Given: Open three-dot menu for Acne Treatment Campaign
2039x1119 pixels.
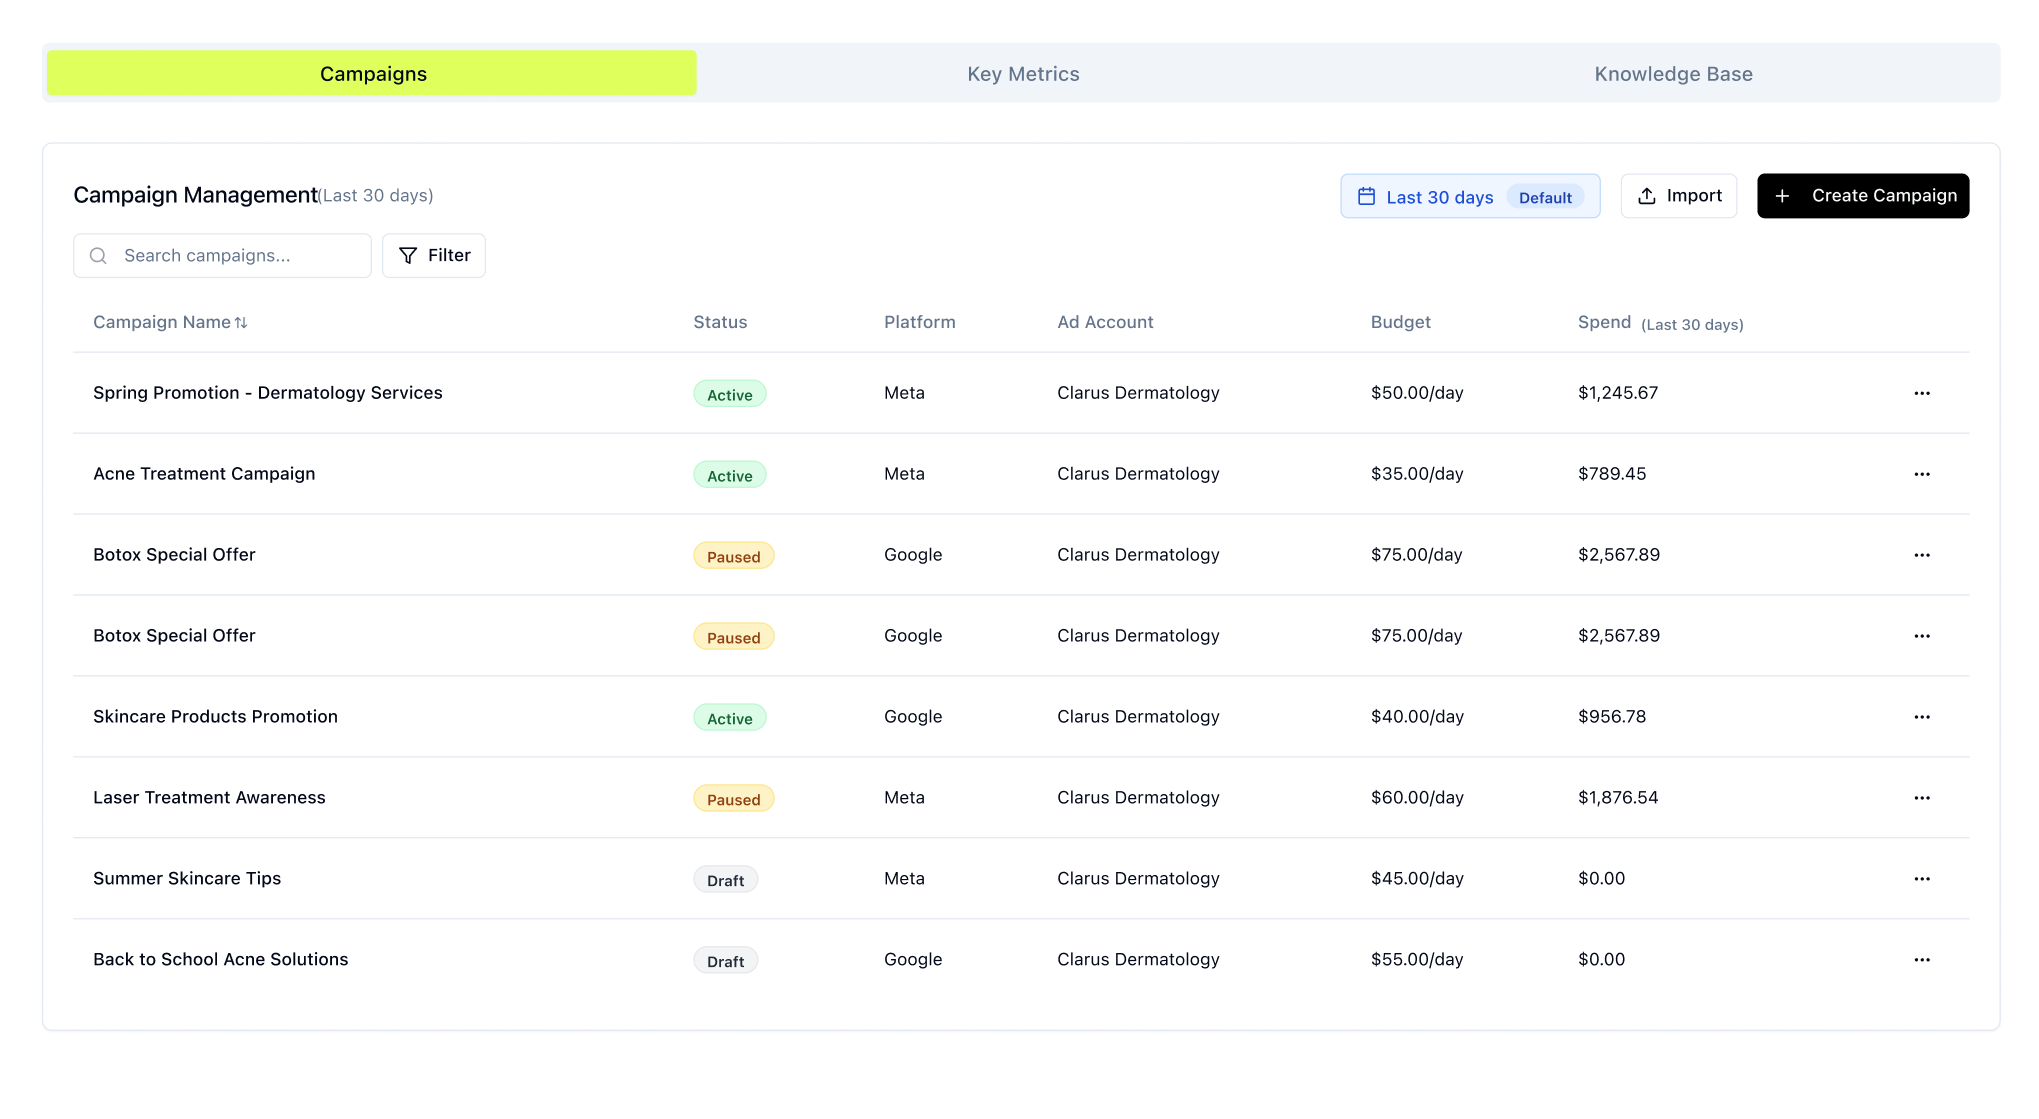Looking at the screenshot, I should (1921, 474).
